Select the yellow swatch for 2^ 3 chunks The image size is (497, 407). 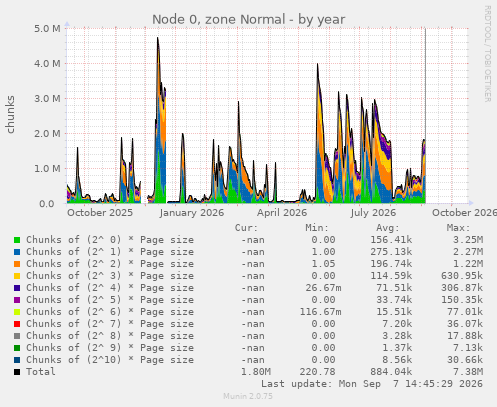(x=17, y=276)
